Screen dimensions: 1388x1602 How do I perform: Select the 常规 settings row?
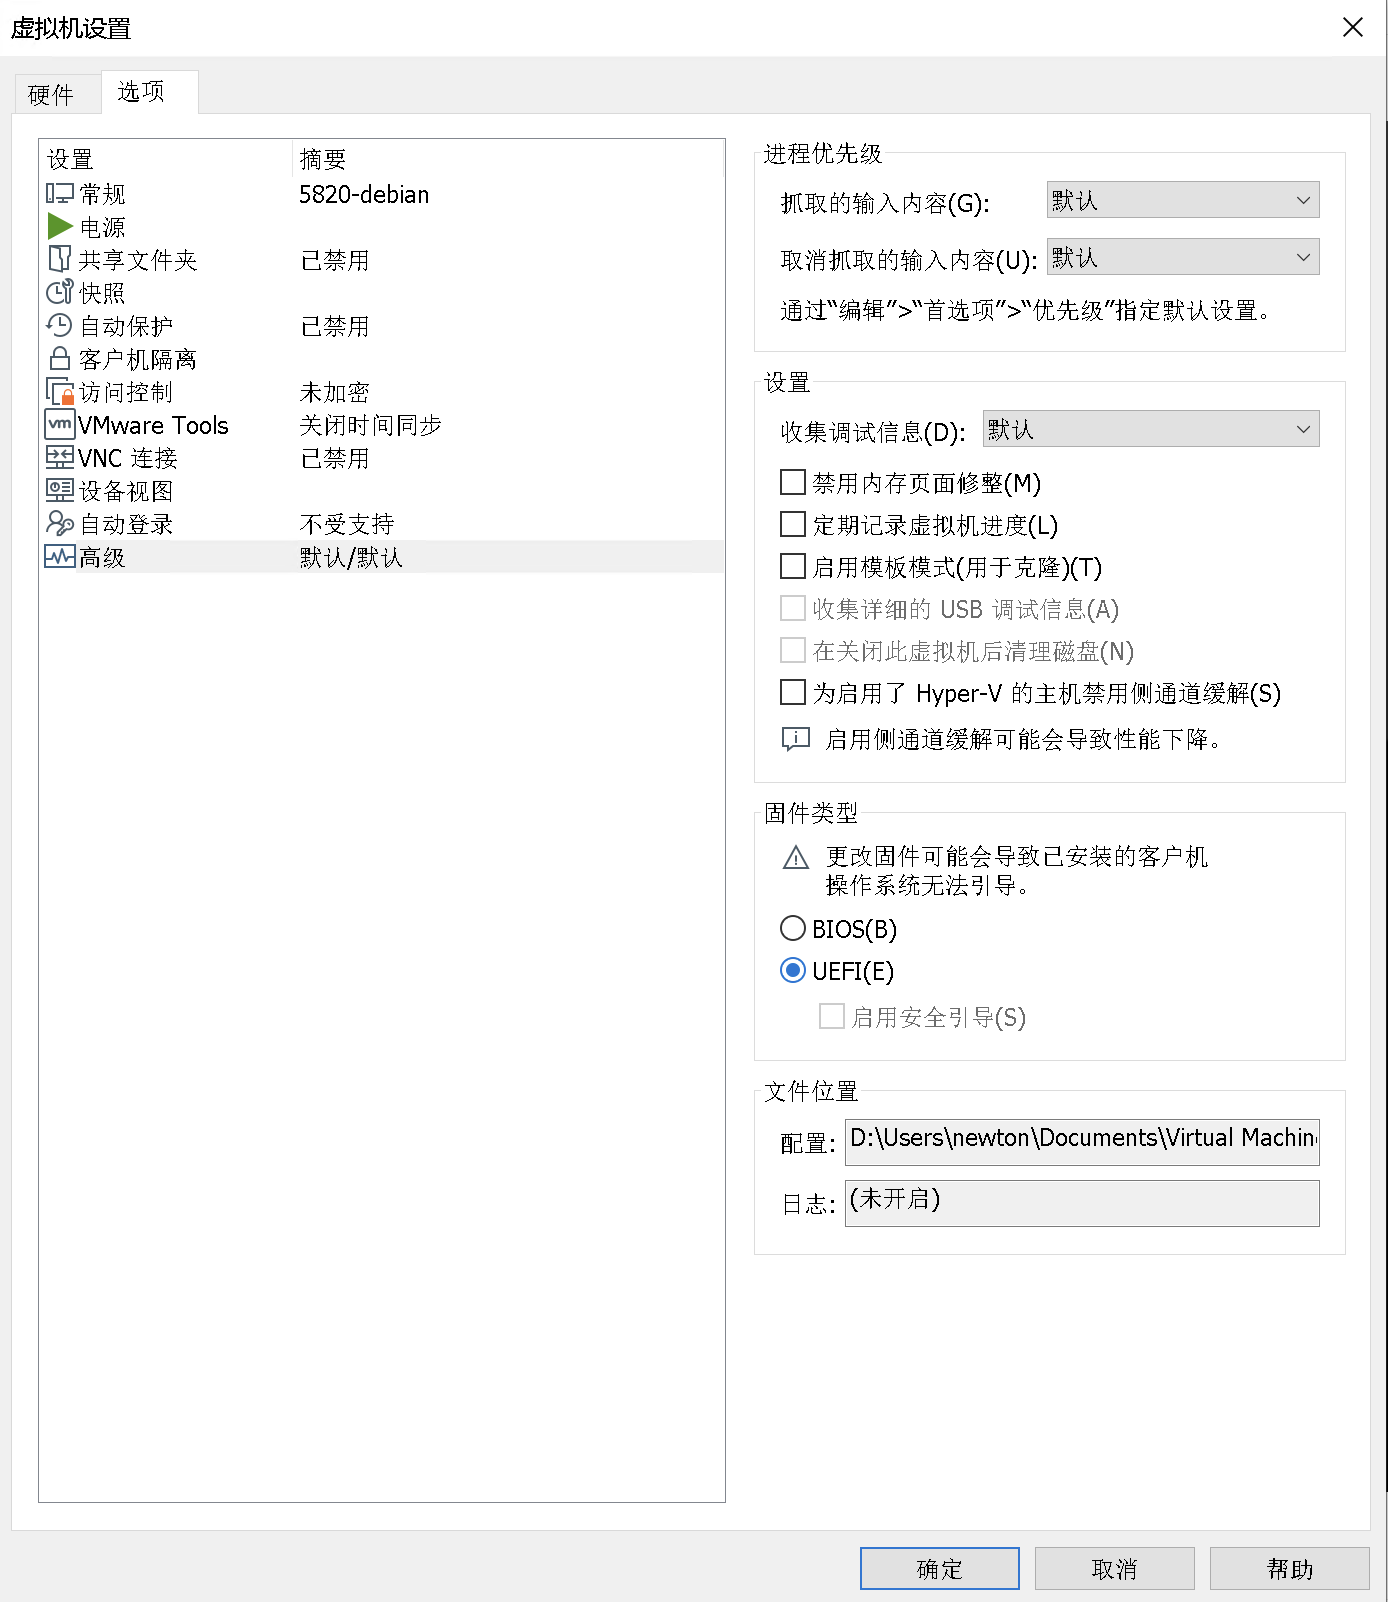[382, 194]
